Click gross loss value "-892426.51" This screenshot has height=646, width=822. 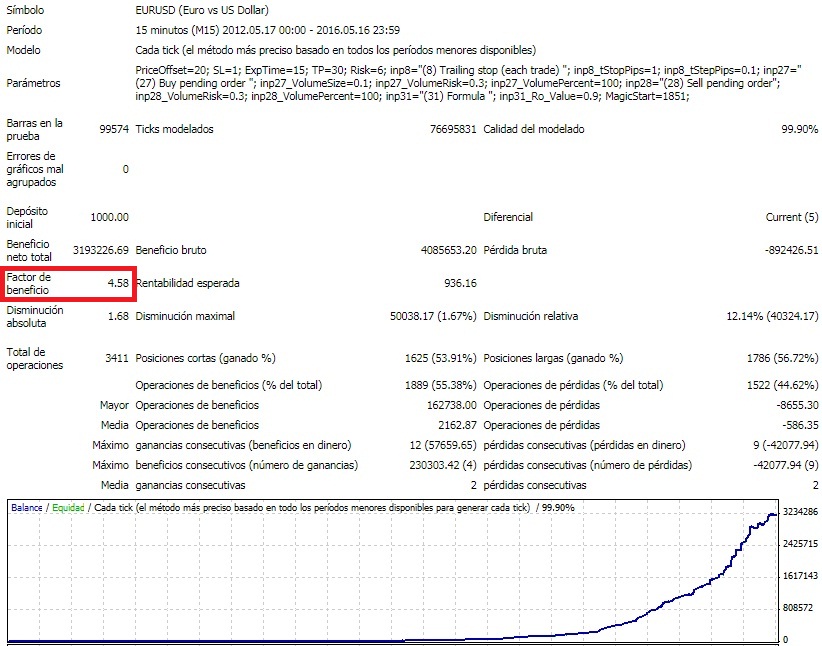click(x=792, y=250)
